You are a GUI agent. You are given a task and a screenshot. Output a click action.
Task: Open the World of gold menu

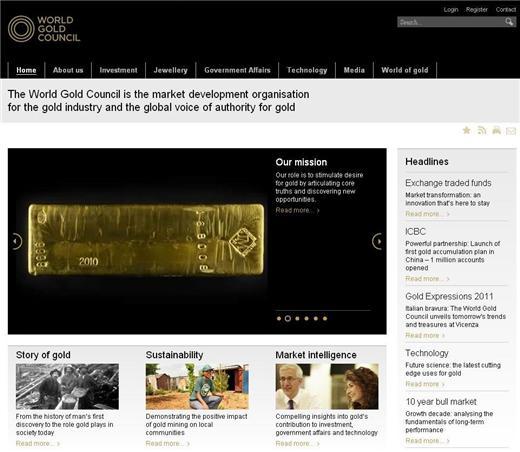405,70
